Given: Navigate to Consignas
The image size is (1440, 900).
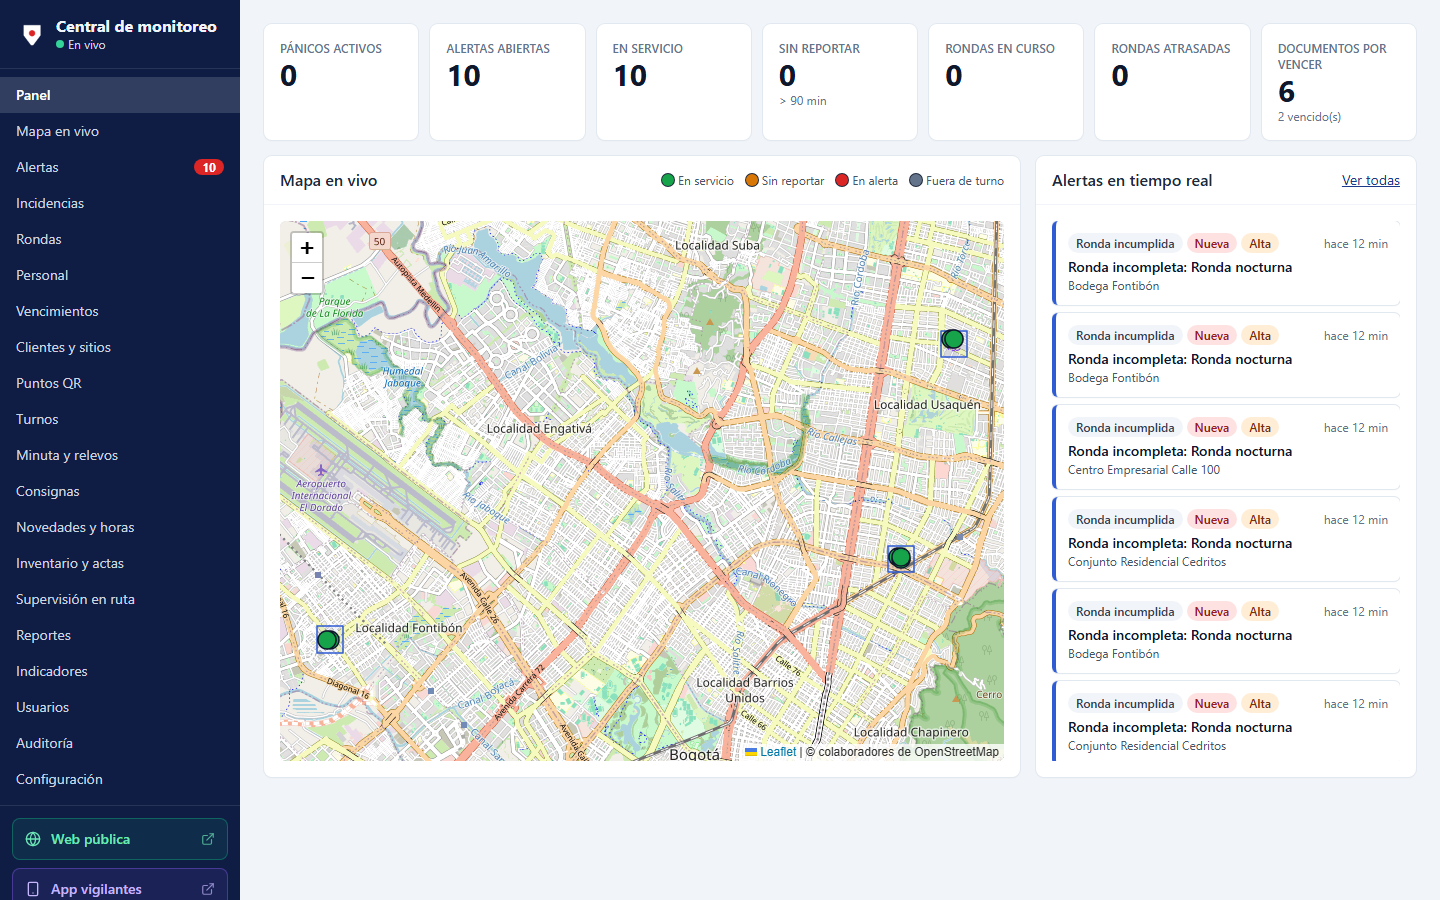Looking at the screenshot, I should click(120, 491).
